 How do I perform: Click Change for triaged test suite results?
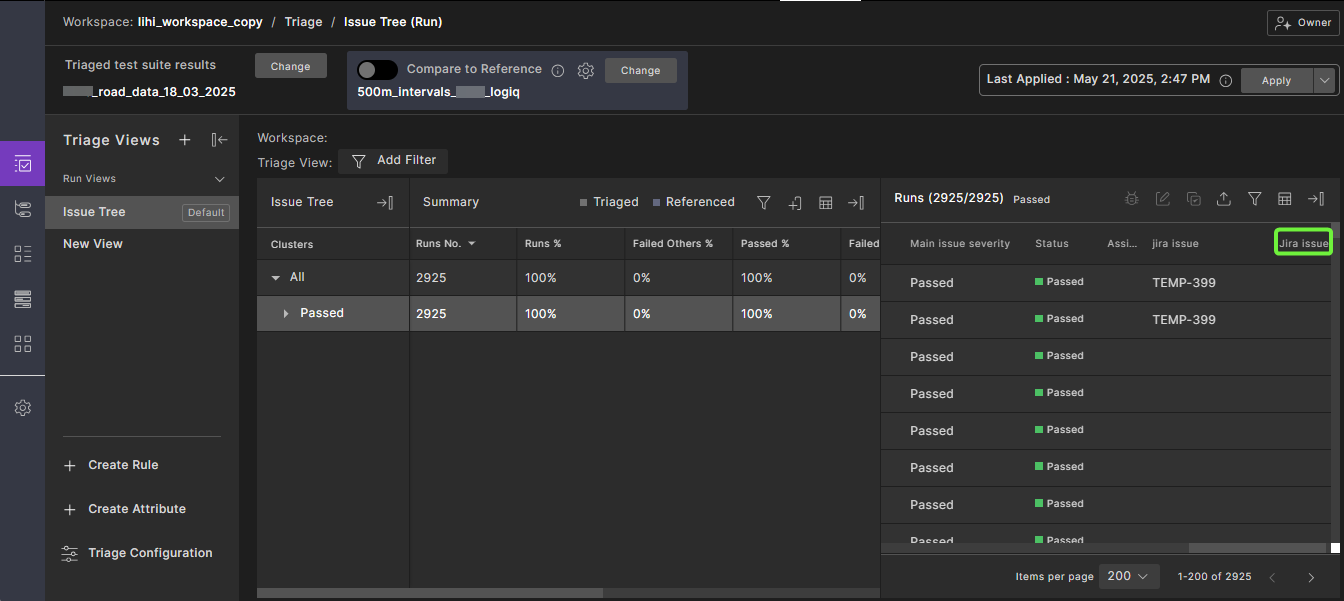[x=290, y=66]
